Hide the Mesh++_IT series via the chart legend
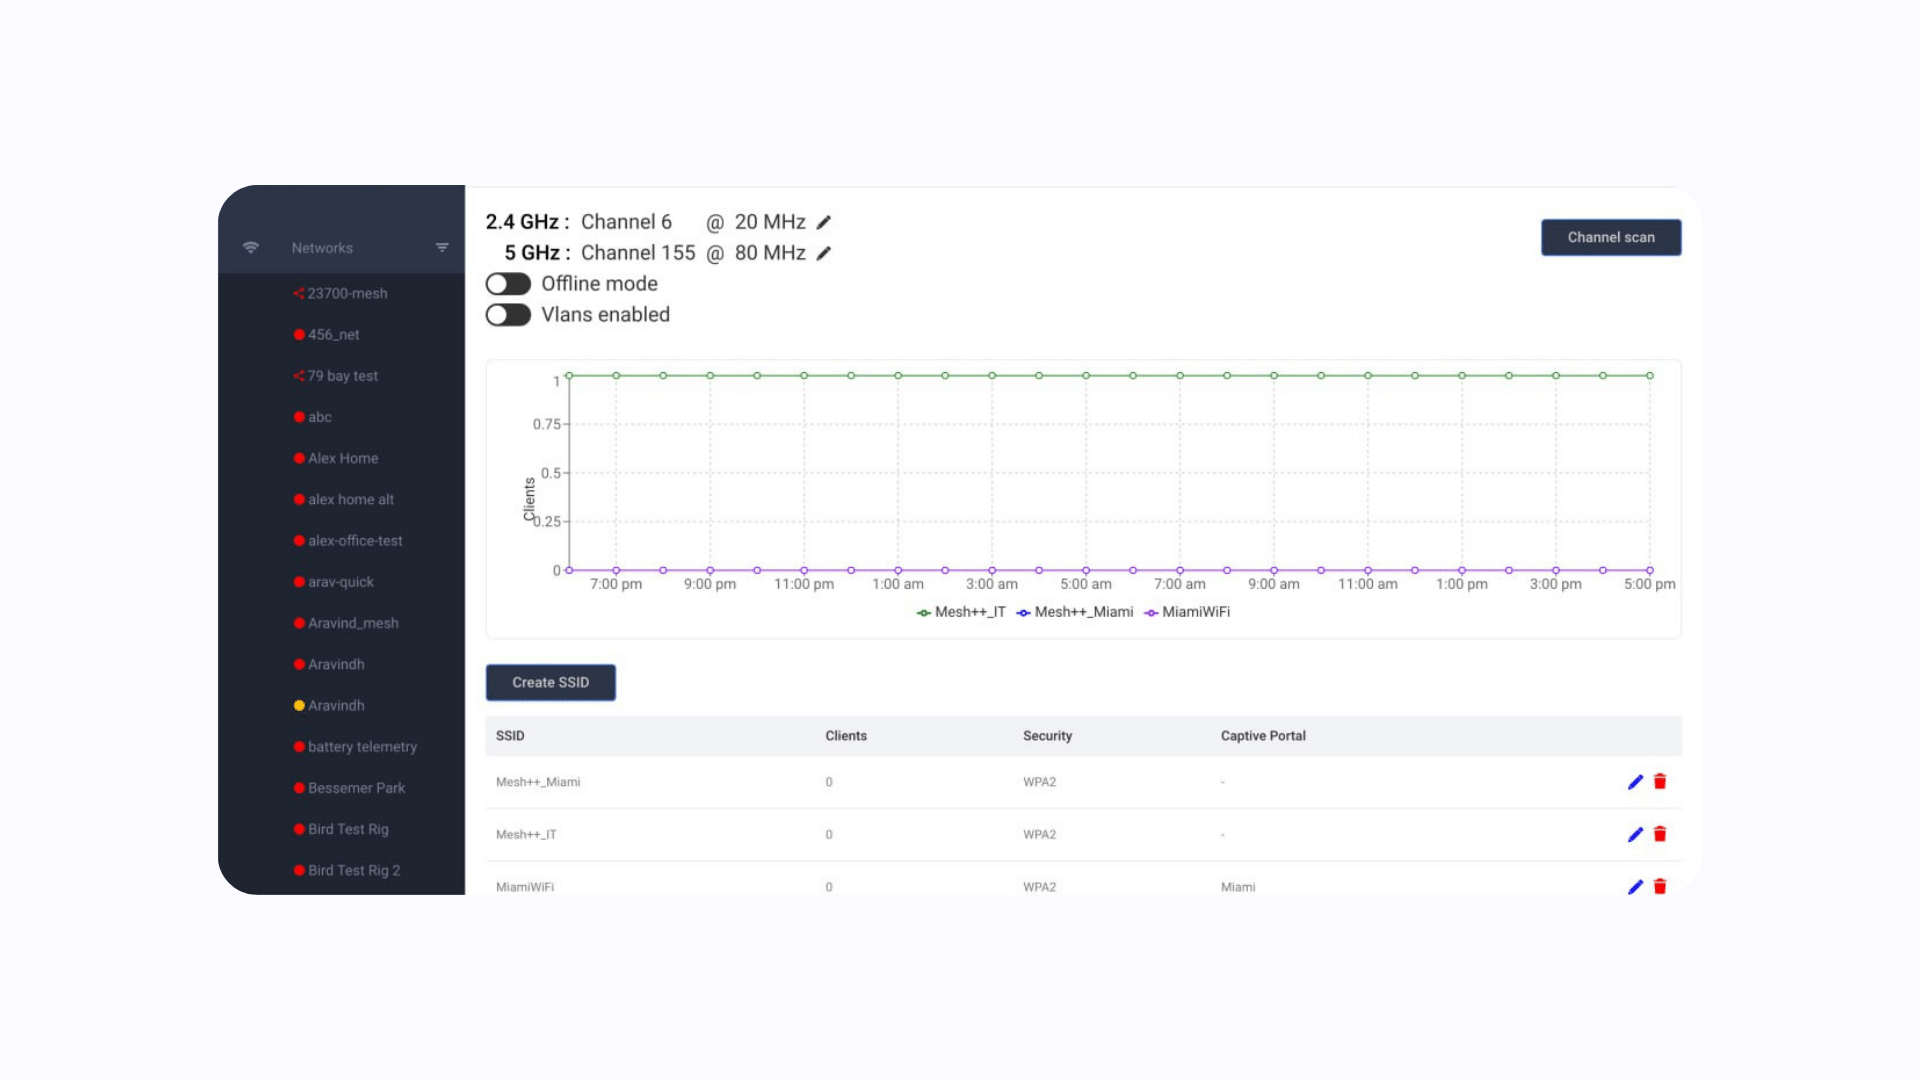Viewport: 1920px width, 1080px height. coord(962,612)
